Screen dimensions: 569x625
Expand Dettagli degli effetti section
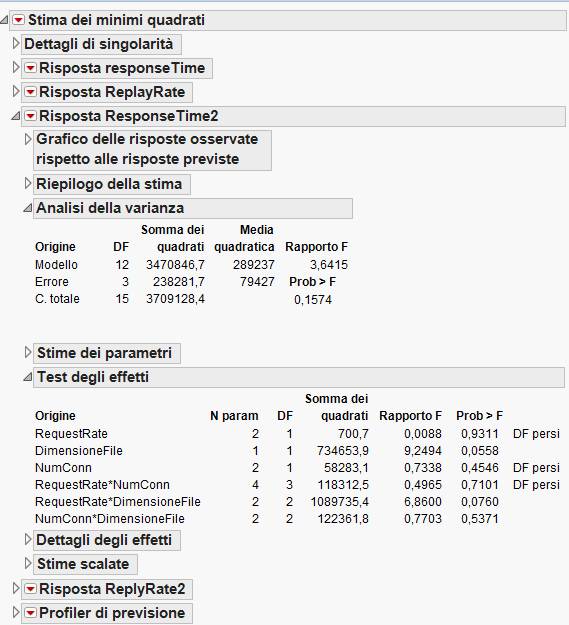tap(28, 540)
